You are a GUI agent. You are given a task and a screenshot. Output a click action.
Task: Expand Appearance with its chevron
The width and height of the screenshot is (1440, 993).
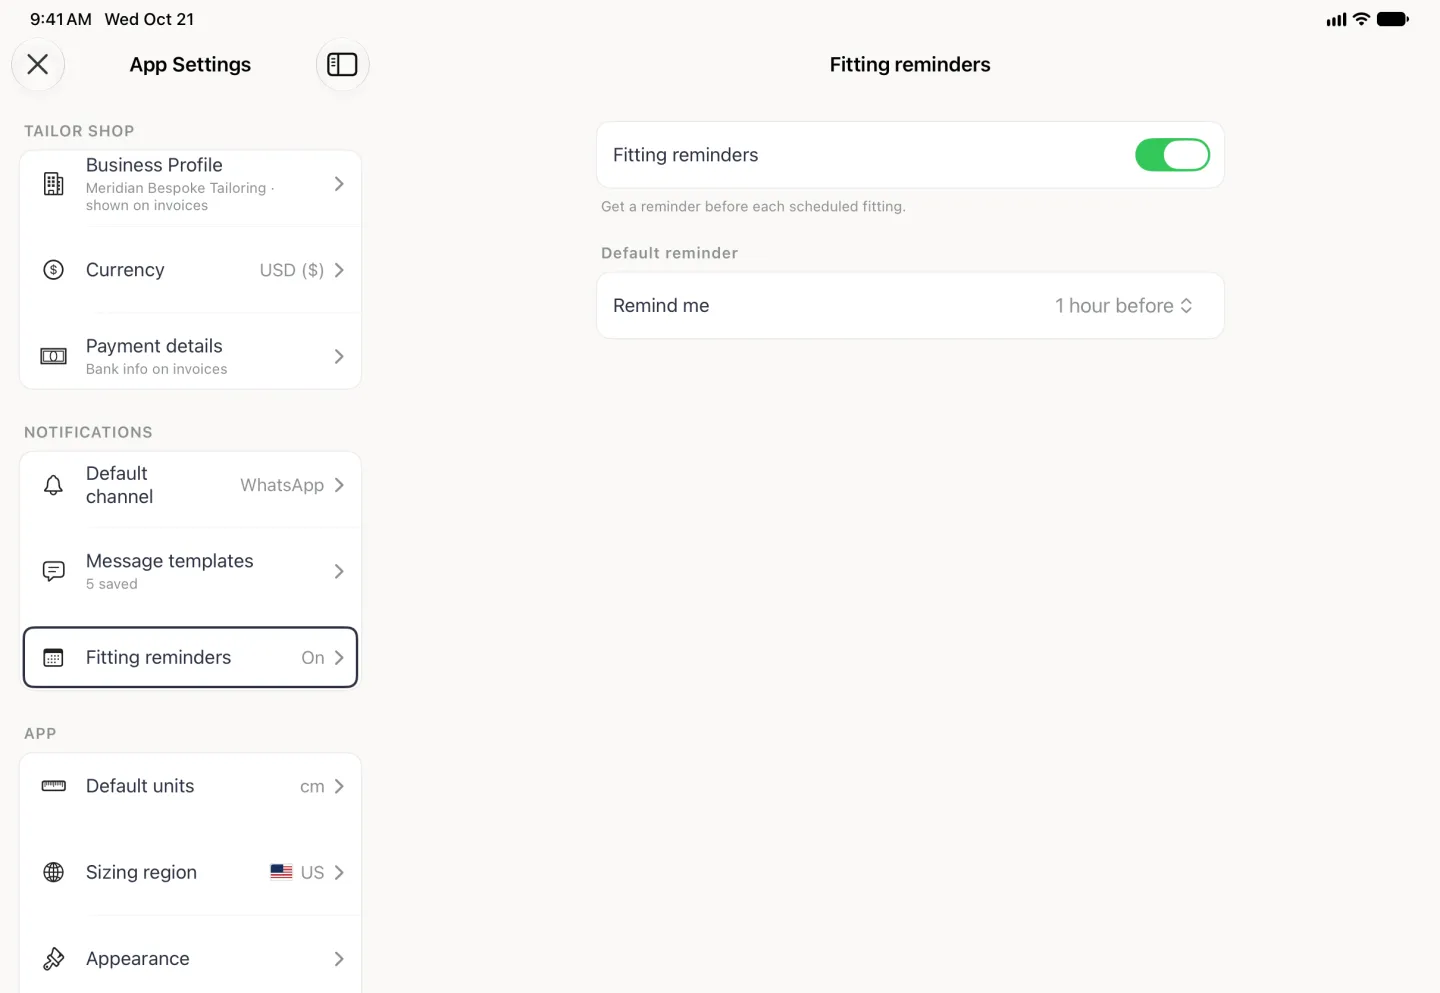coord(339,958)
